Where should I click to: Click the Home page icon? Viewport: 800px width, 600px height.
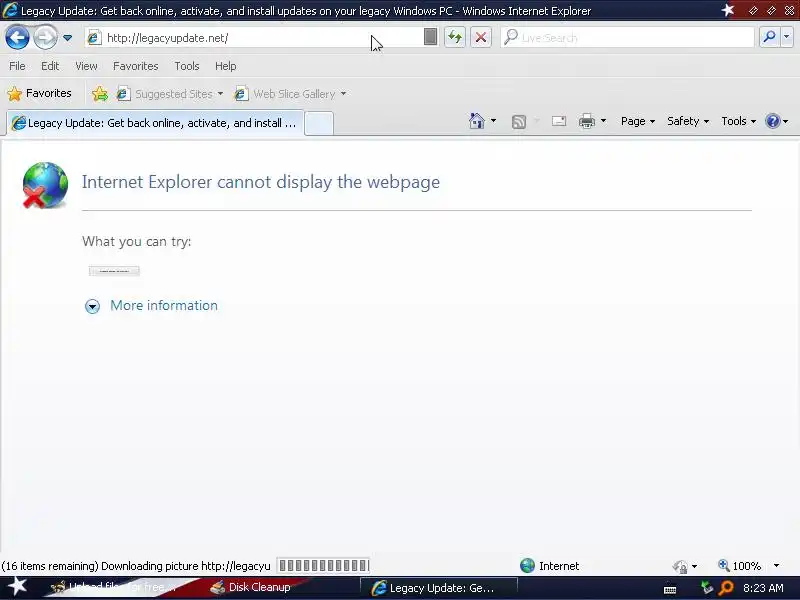coord(477,121)
